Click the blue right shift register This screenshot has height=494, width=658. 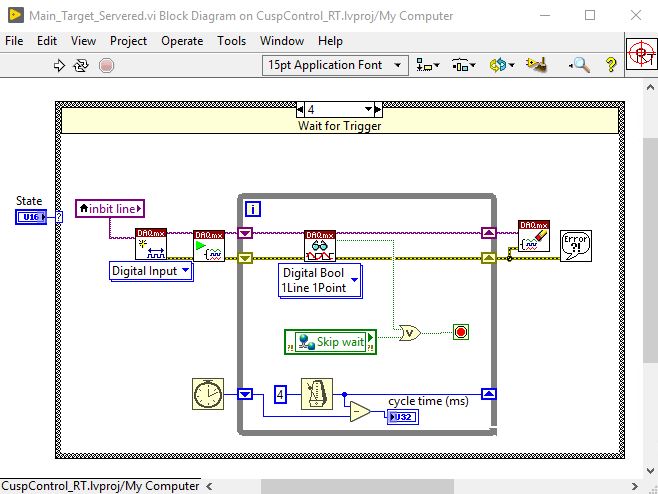pos(488,394)
